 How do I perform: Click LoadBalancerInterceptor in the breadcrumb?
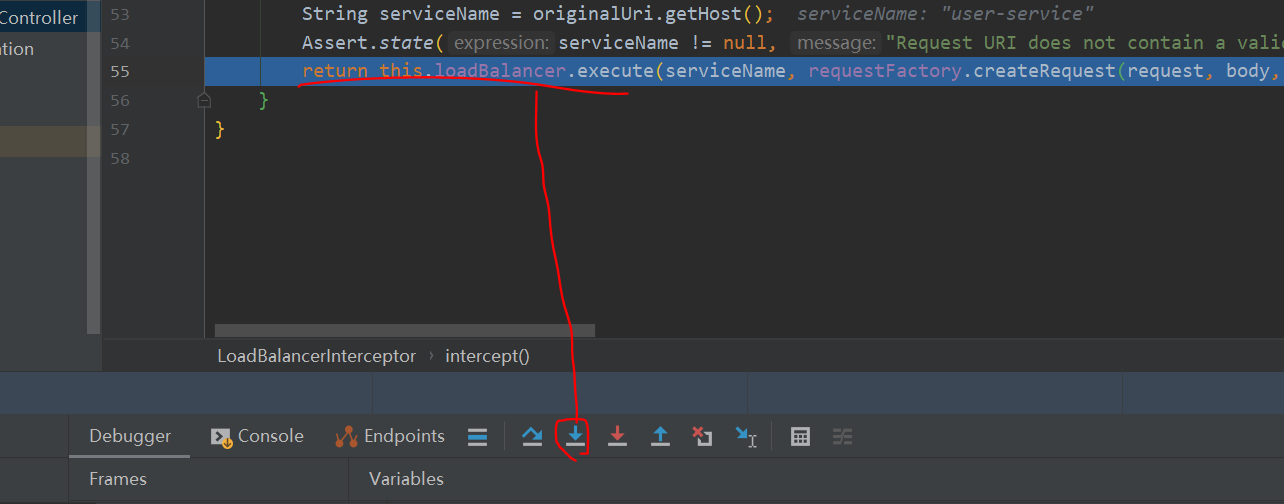click(x=316, y=356)
